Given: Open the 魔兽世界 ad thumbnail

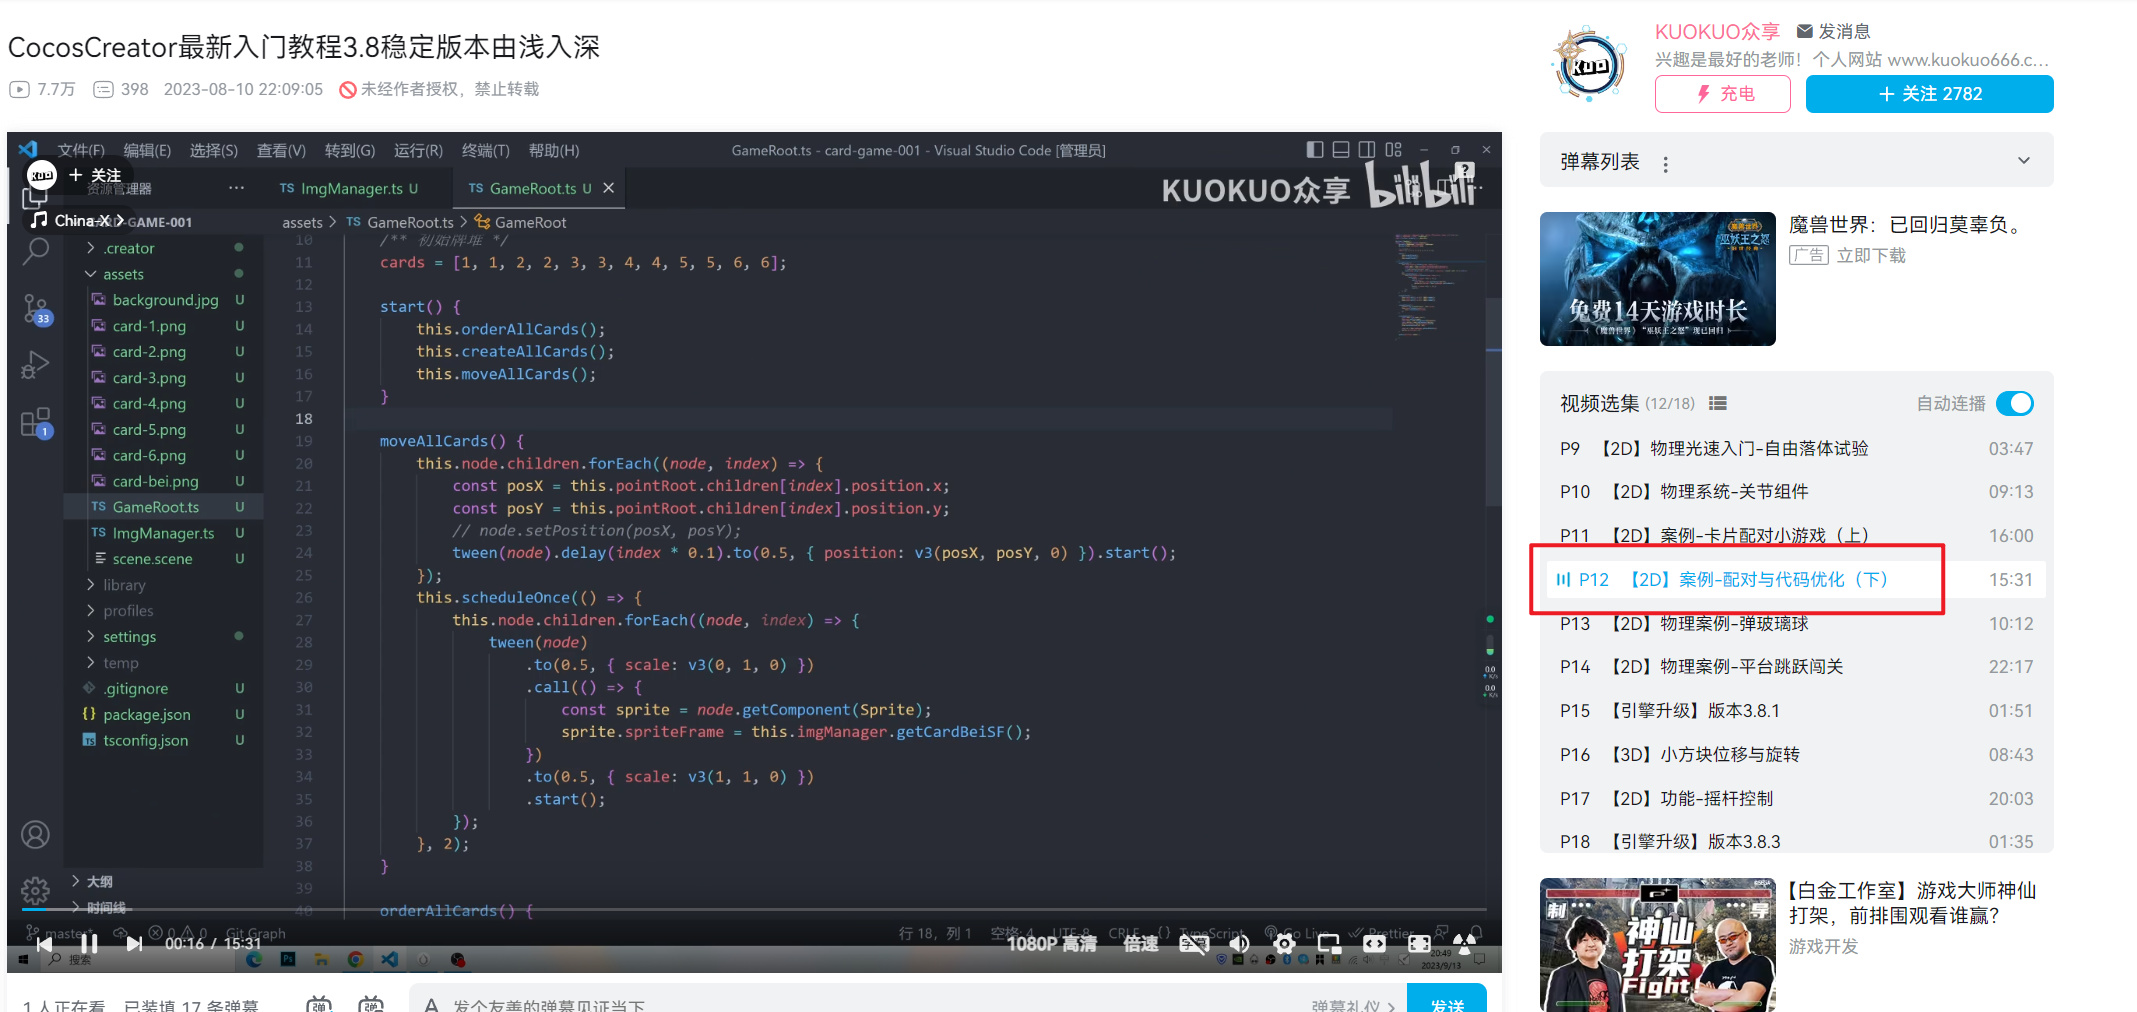Looking at the screenshot, I should tap(1658, 279).
